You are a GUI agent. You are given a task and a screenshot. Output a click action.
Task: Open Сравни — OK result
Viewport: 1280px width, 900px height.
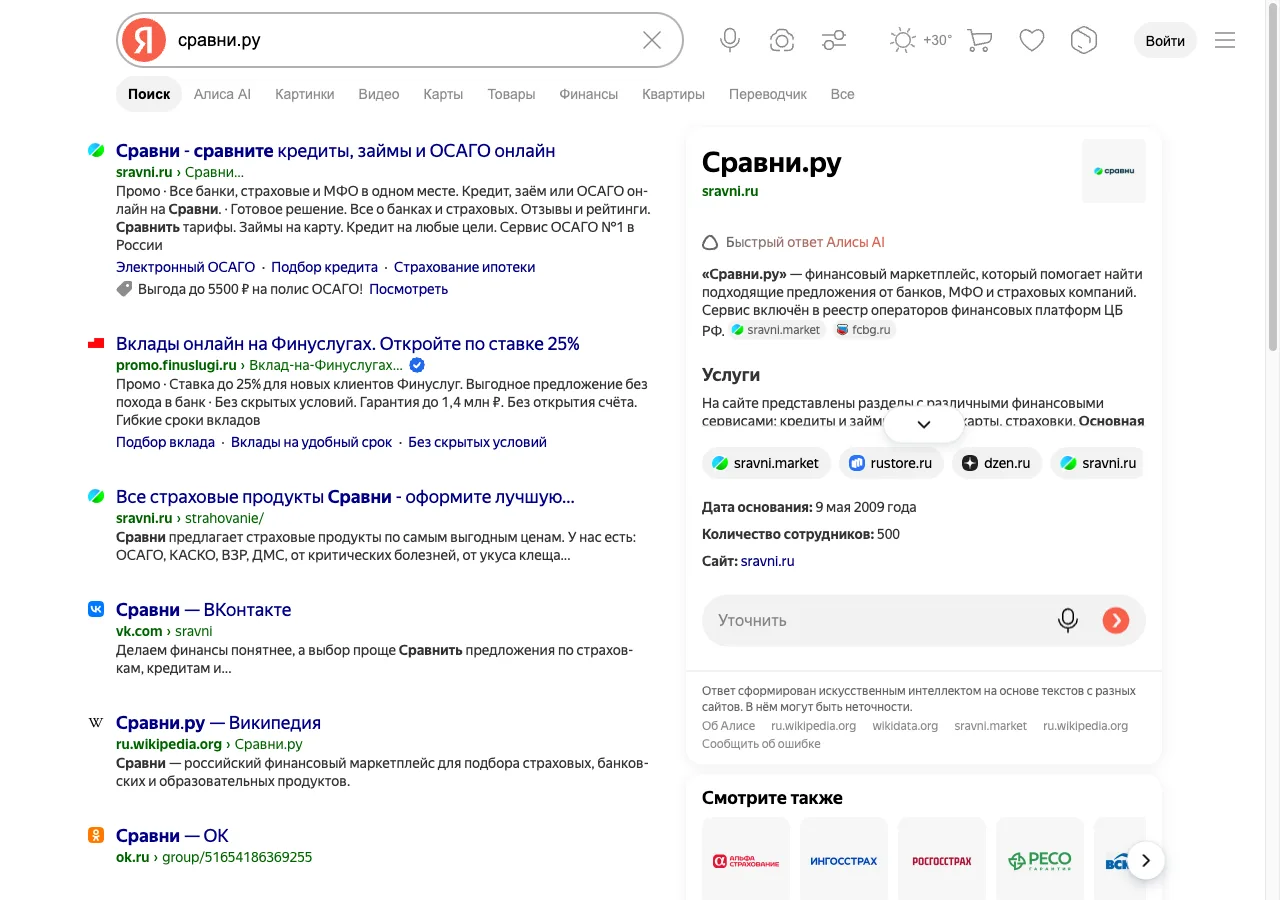pyautogui.click(x=172, y=836)
